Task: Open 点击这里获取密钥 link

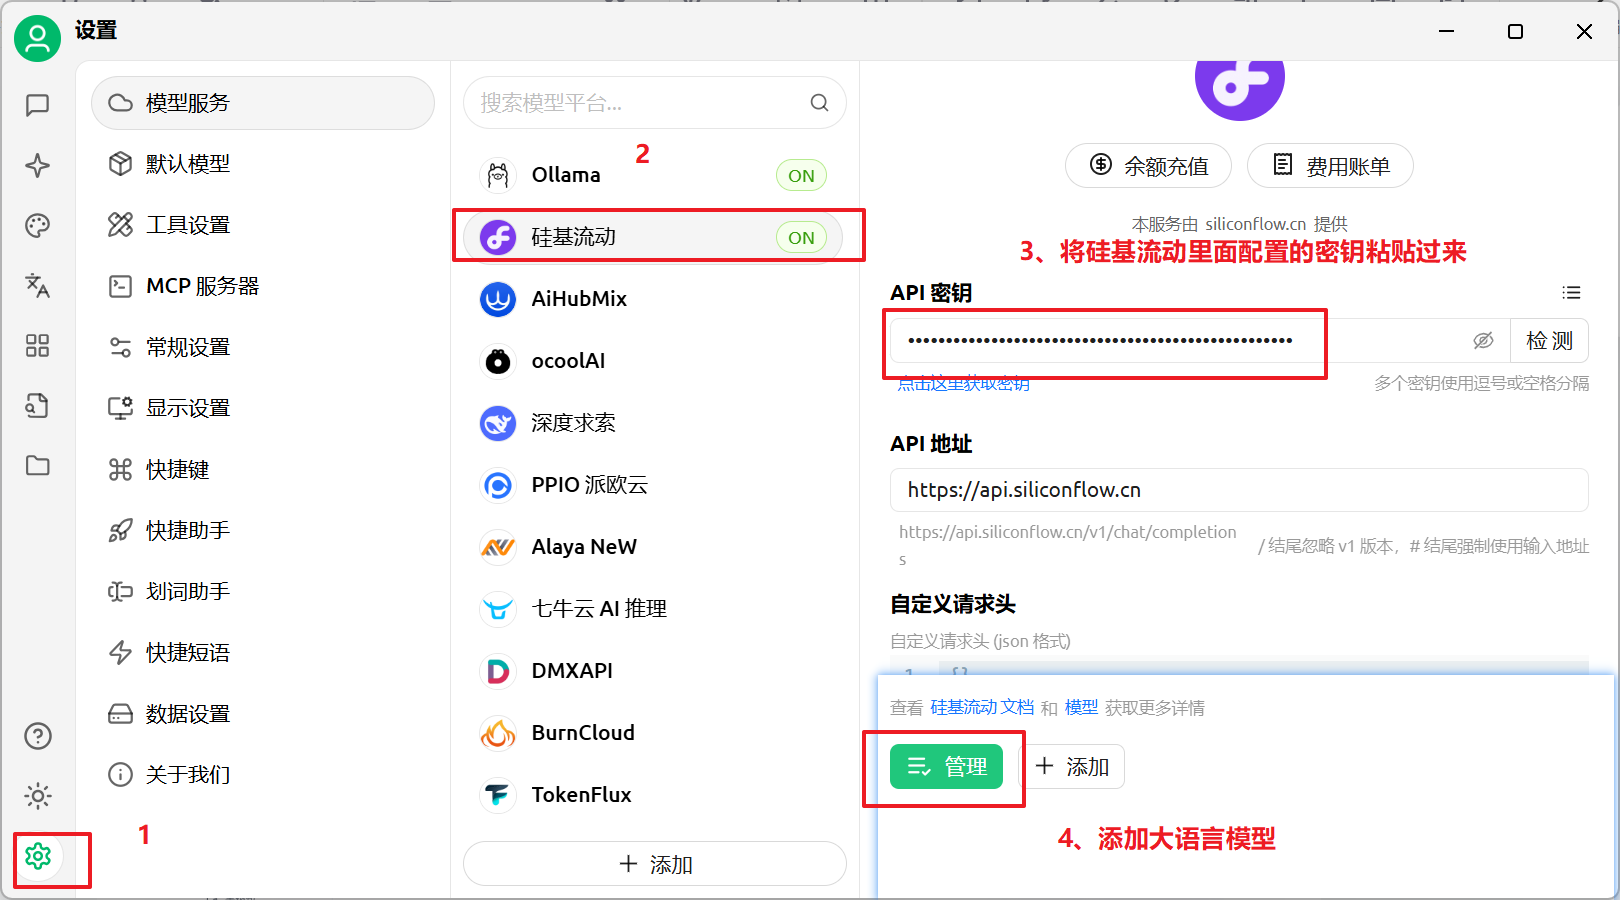Action: point(963,384)
